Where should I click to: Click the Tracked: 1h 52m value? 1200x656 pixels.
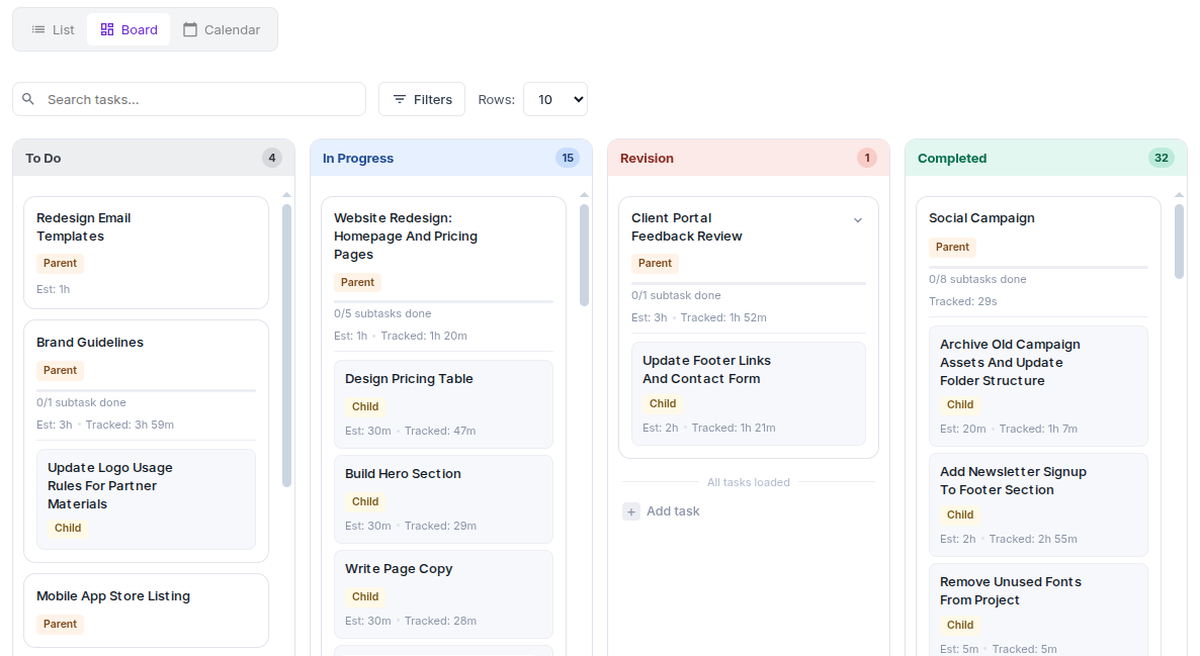724,318
